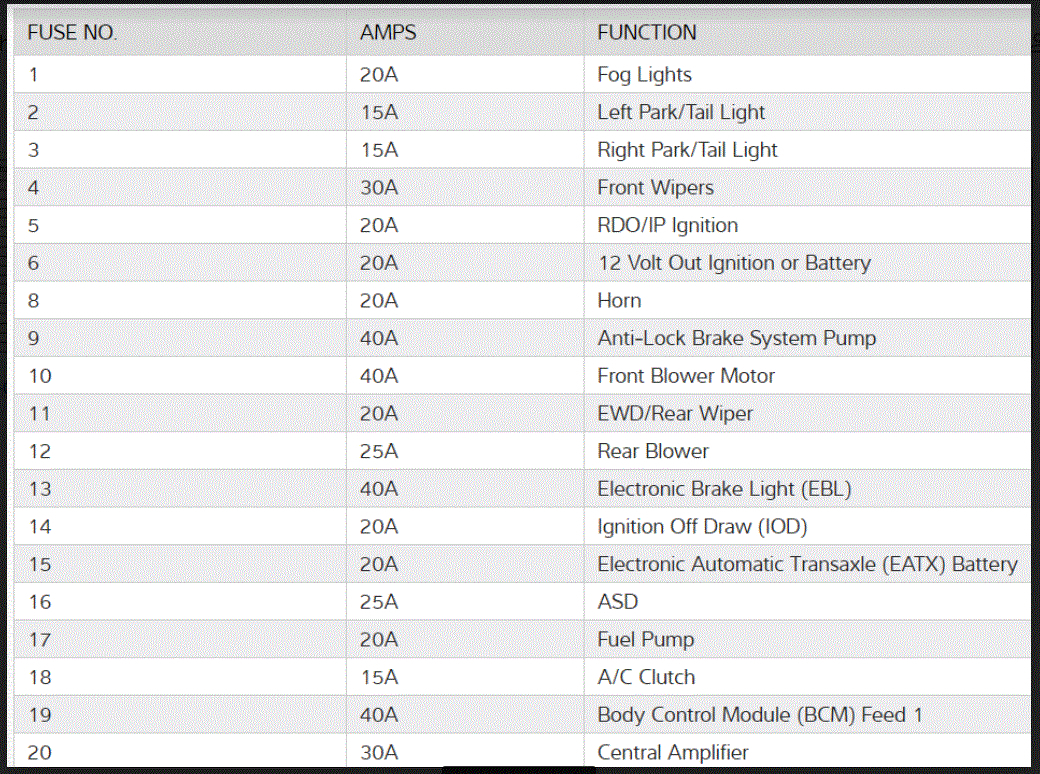The height and width of the screenshot is (774, 1040).
Task: Click the Left Park/Tail Light cell
Action: tap(681, 113)
